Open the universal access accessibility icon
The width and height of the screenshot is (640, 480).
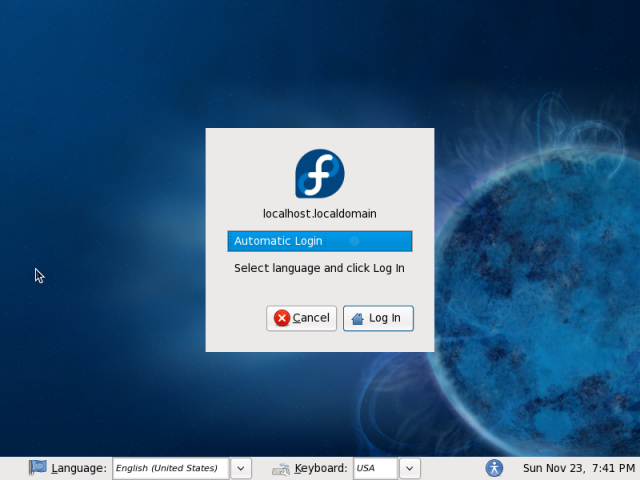click(494, 467)
